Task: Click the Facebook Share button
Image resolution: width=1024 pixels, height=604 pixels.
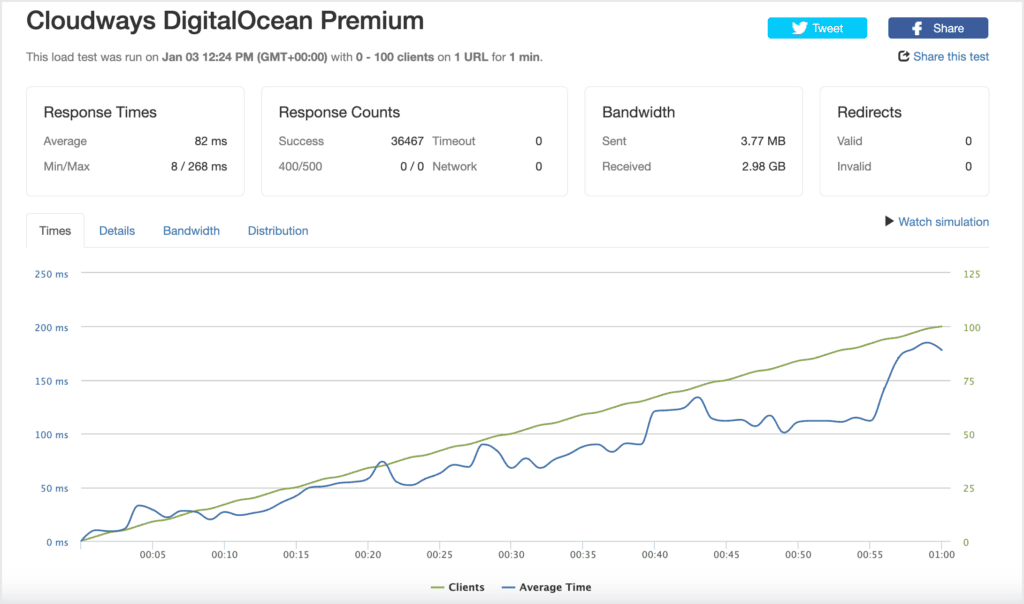Action: pyautogui.click(x=938, y=28)
